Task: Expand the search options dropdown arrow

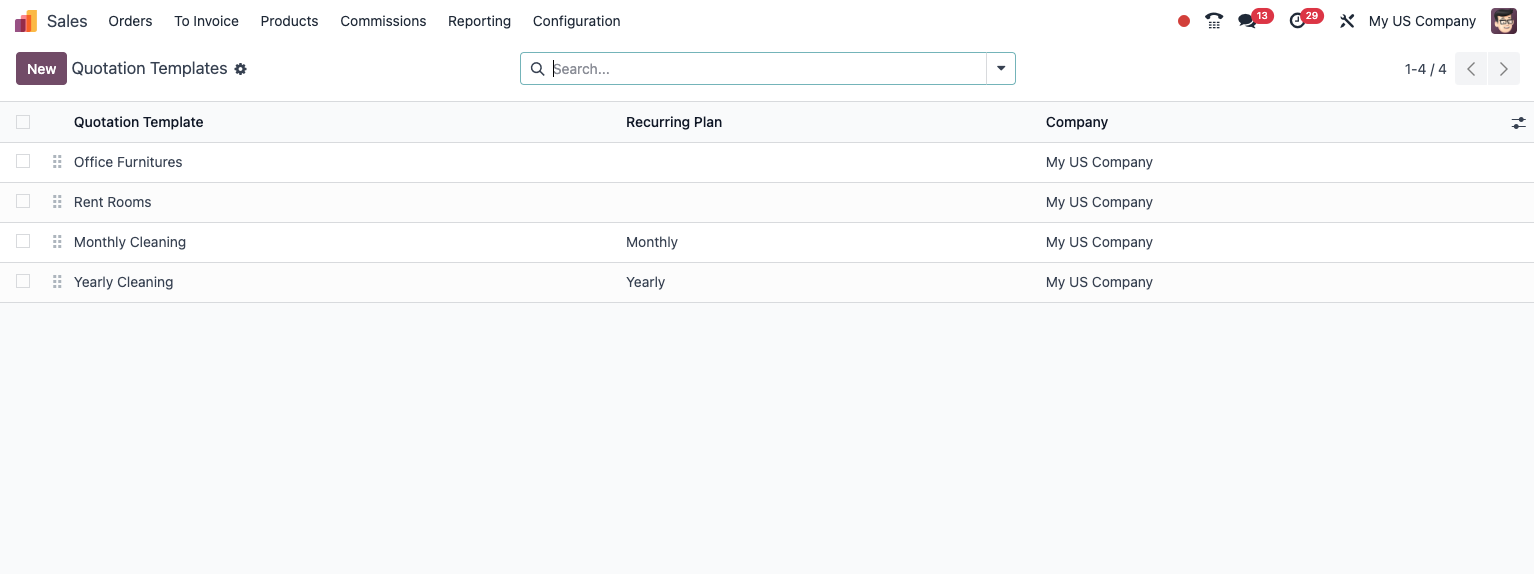Action: point(1001,69)
